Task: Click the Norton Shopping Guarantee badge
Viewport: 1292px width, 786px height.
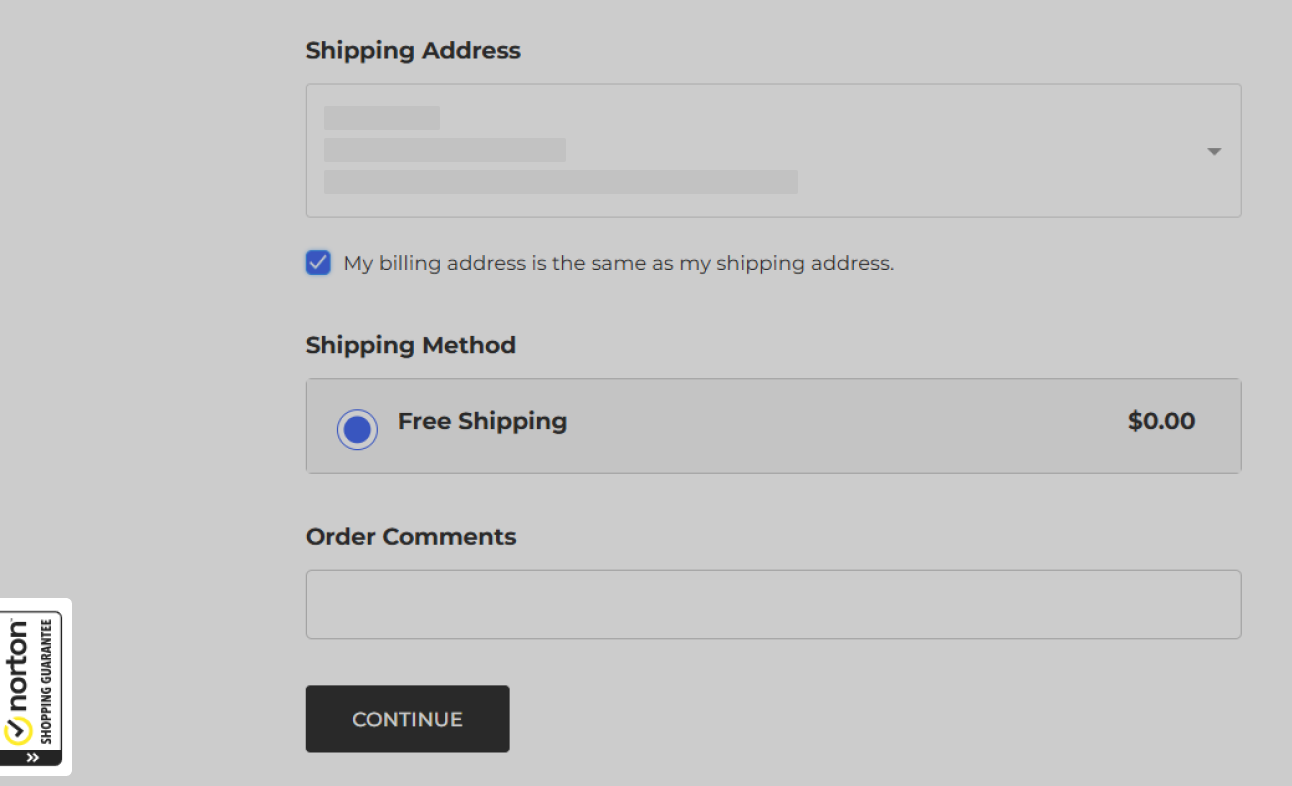Action: (x=33, y=687)
